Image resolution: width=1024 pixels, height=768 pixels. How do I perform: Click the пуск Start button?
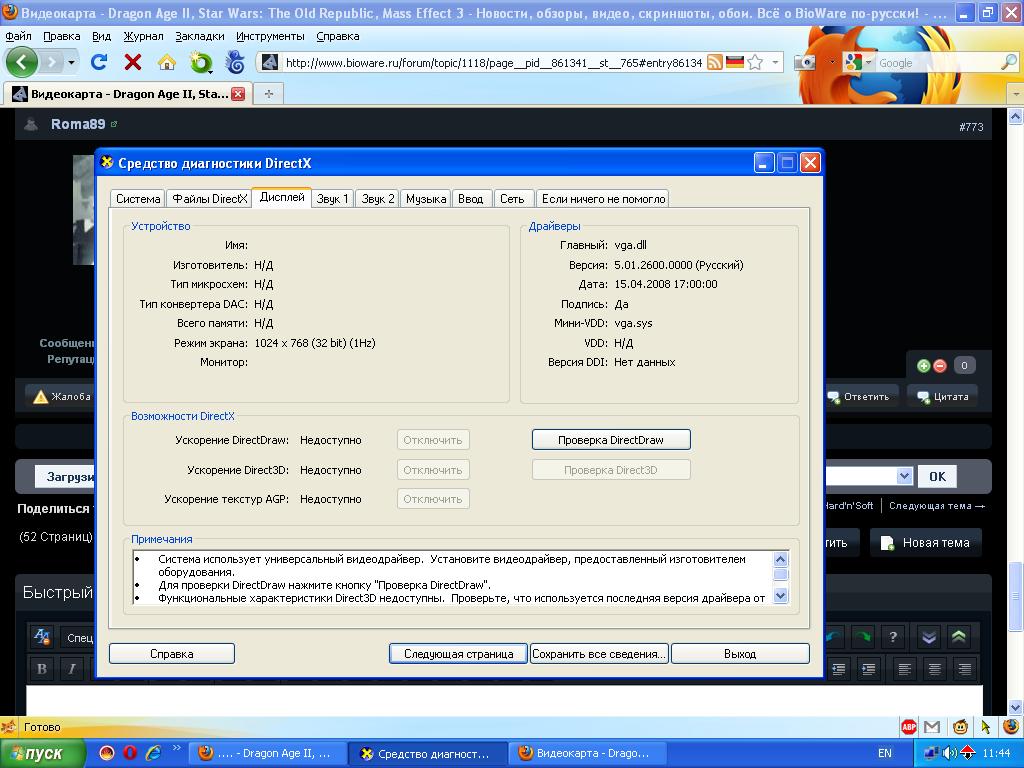(x=43, y=753)
